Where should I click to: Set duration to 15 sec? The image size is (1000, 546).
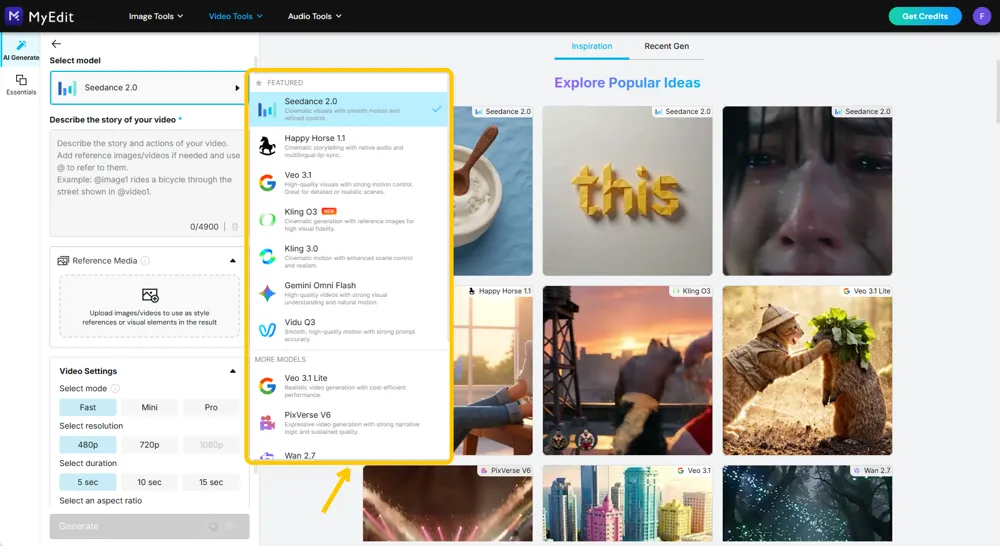click(x=211, y=482)
